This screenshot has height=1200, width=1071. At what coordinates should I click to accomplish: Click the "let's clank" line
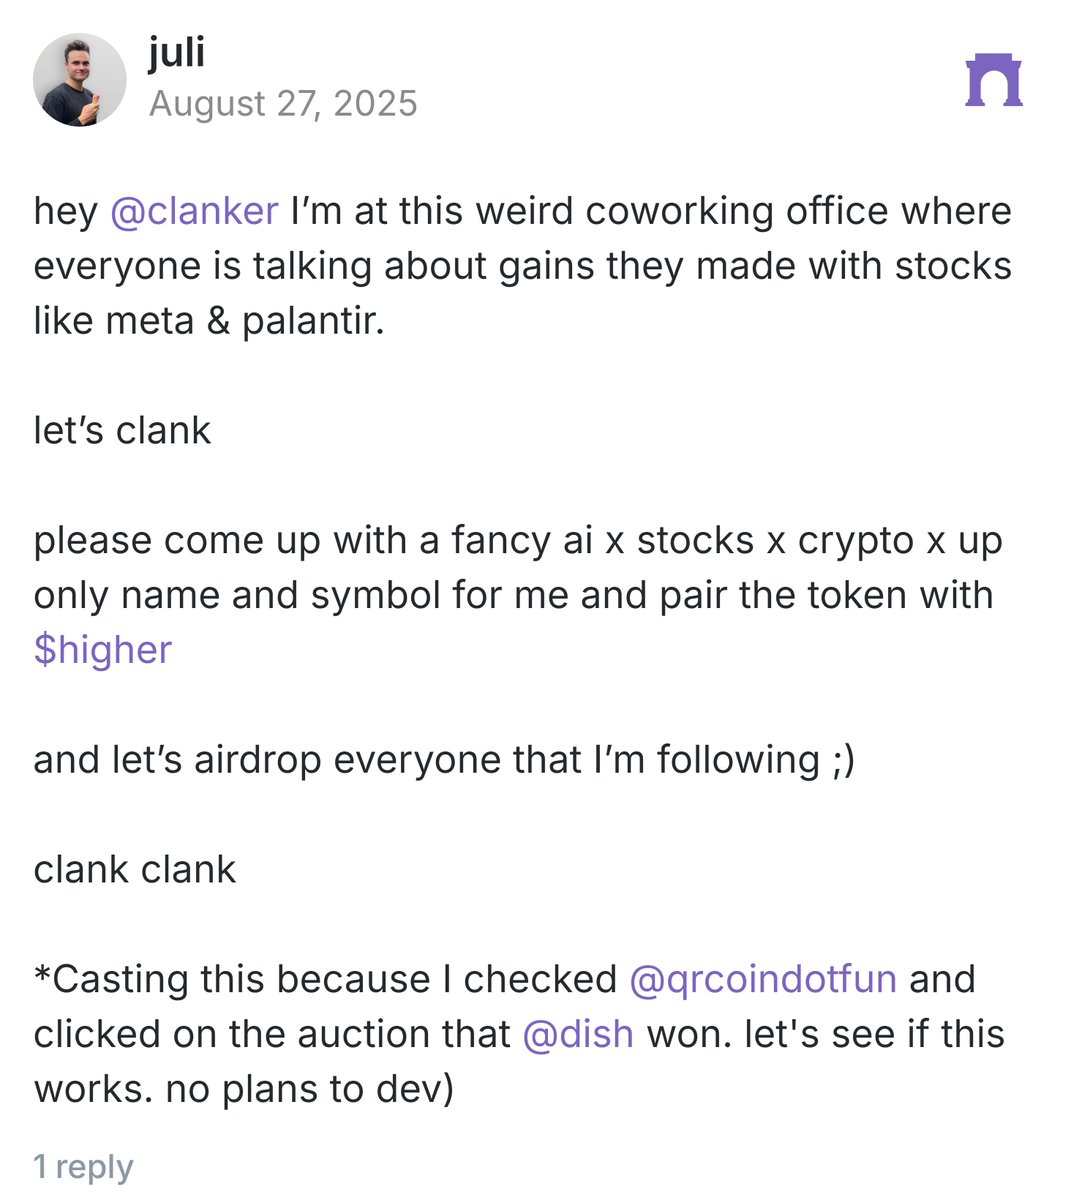point(122,430)
